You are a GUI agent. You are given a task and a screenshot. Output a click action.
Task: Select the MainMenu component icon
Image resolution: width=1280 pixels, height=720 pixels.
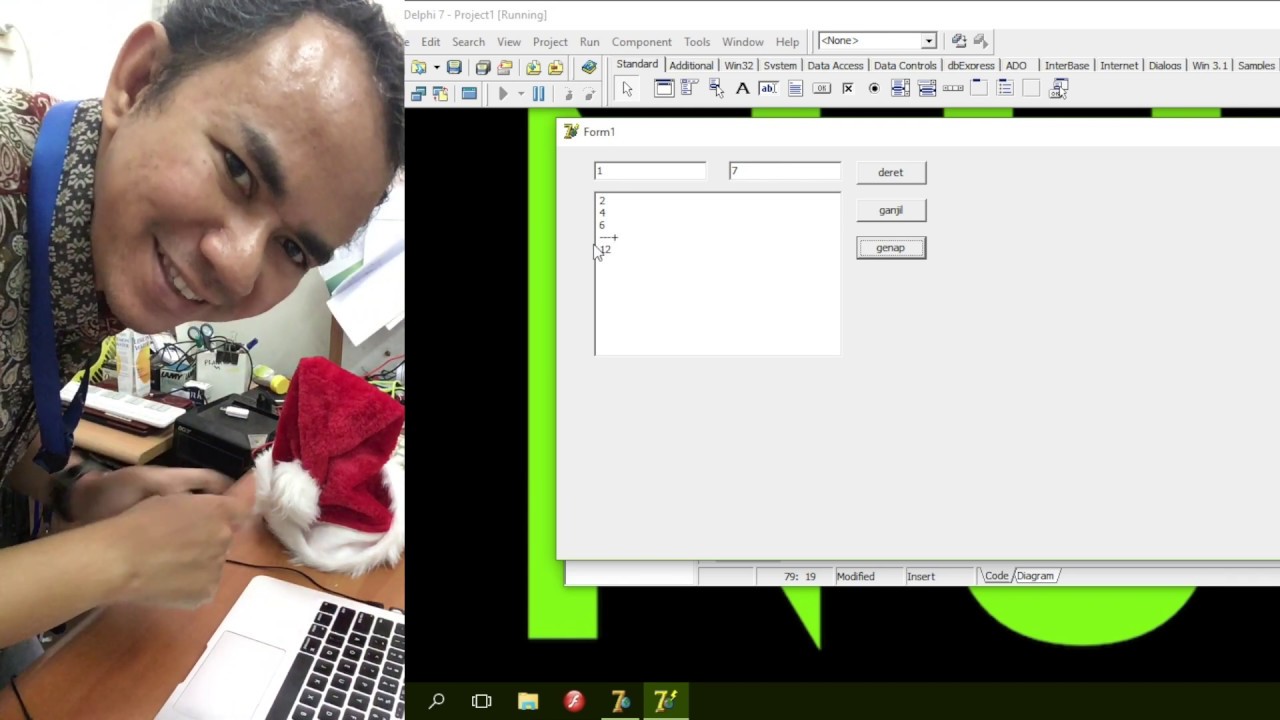pyautogui.click(x=689, y=88)
